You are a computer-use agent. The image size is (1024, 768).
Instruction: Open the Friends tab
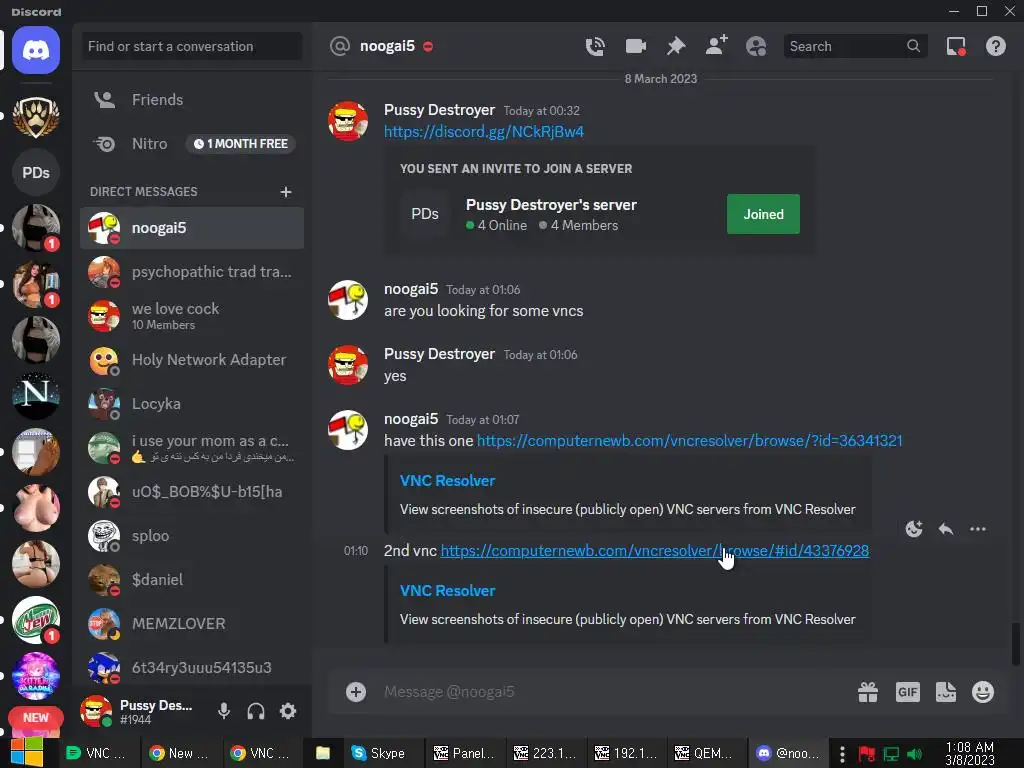[192, 100]
